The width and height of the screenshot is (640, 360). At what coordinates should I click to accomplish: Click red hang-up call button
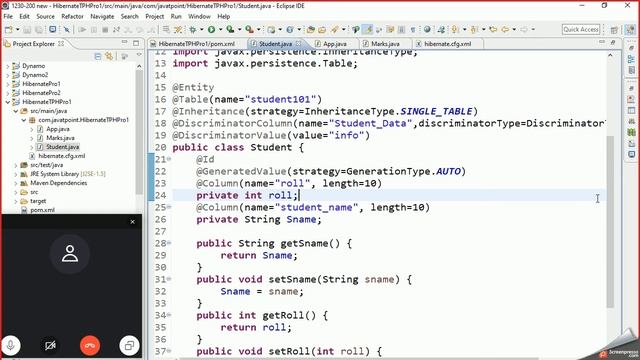point(90,345)
